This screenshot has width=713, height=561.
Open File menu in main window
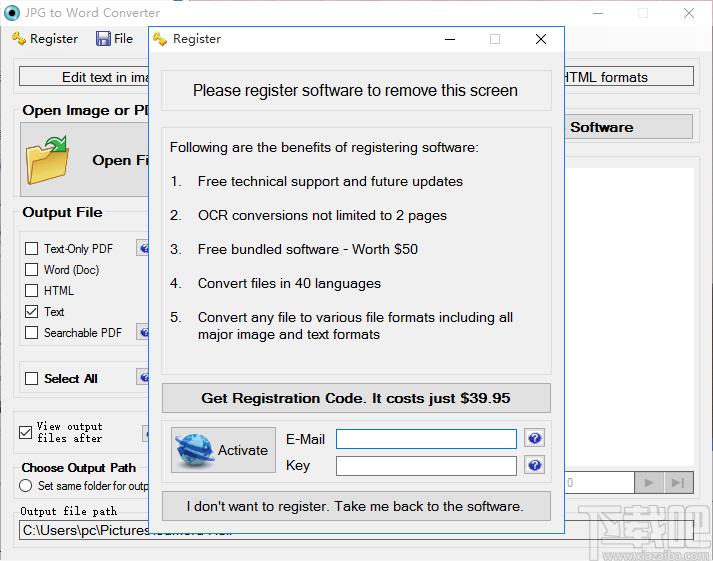114,39
